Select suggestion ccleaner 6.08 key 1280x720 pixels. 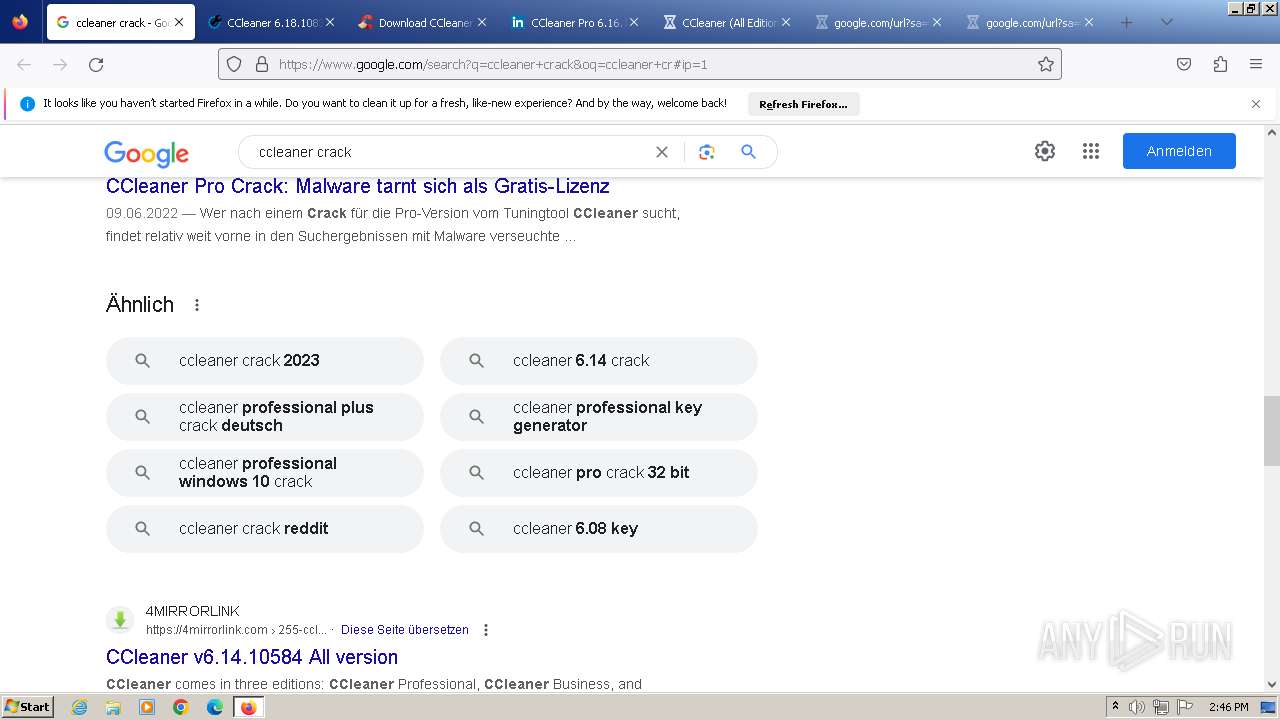(599, 529)
